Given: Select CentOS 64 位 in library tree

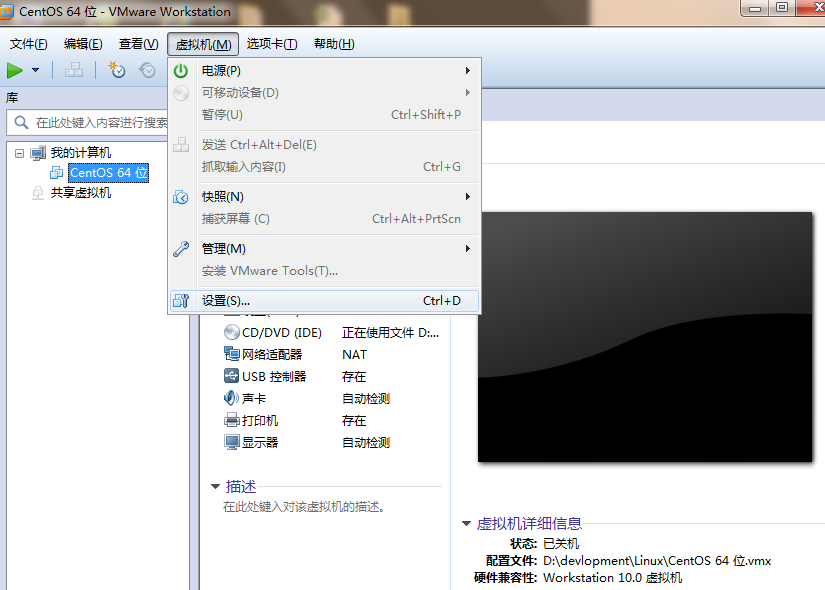Looking at the screenshot, I should point(109,173).
